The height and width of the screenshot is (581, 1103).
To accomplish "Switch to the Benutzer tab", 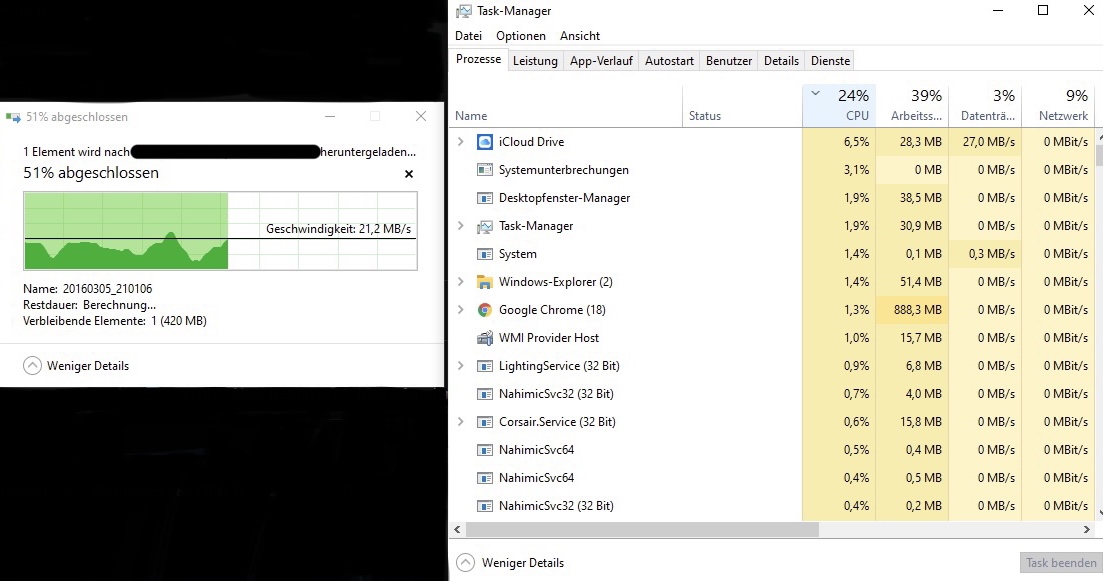I will (729, 61).
